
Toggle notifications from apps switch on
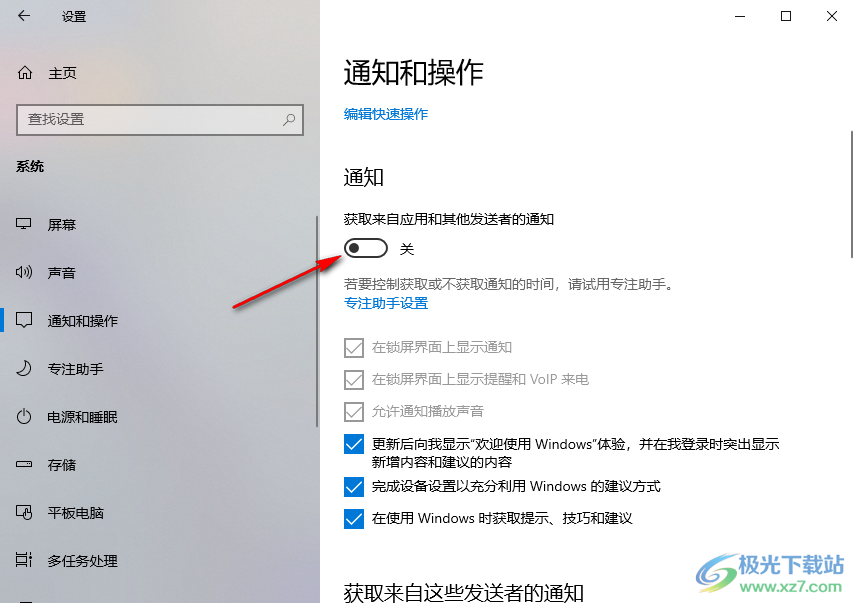point(365,249)
